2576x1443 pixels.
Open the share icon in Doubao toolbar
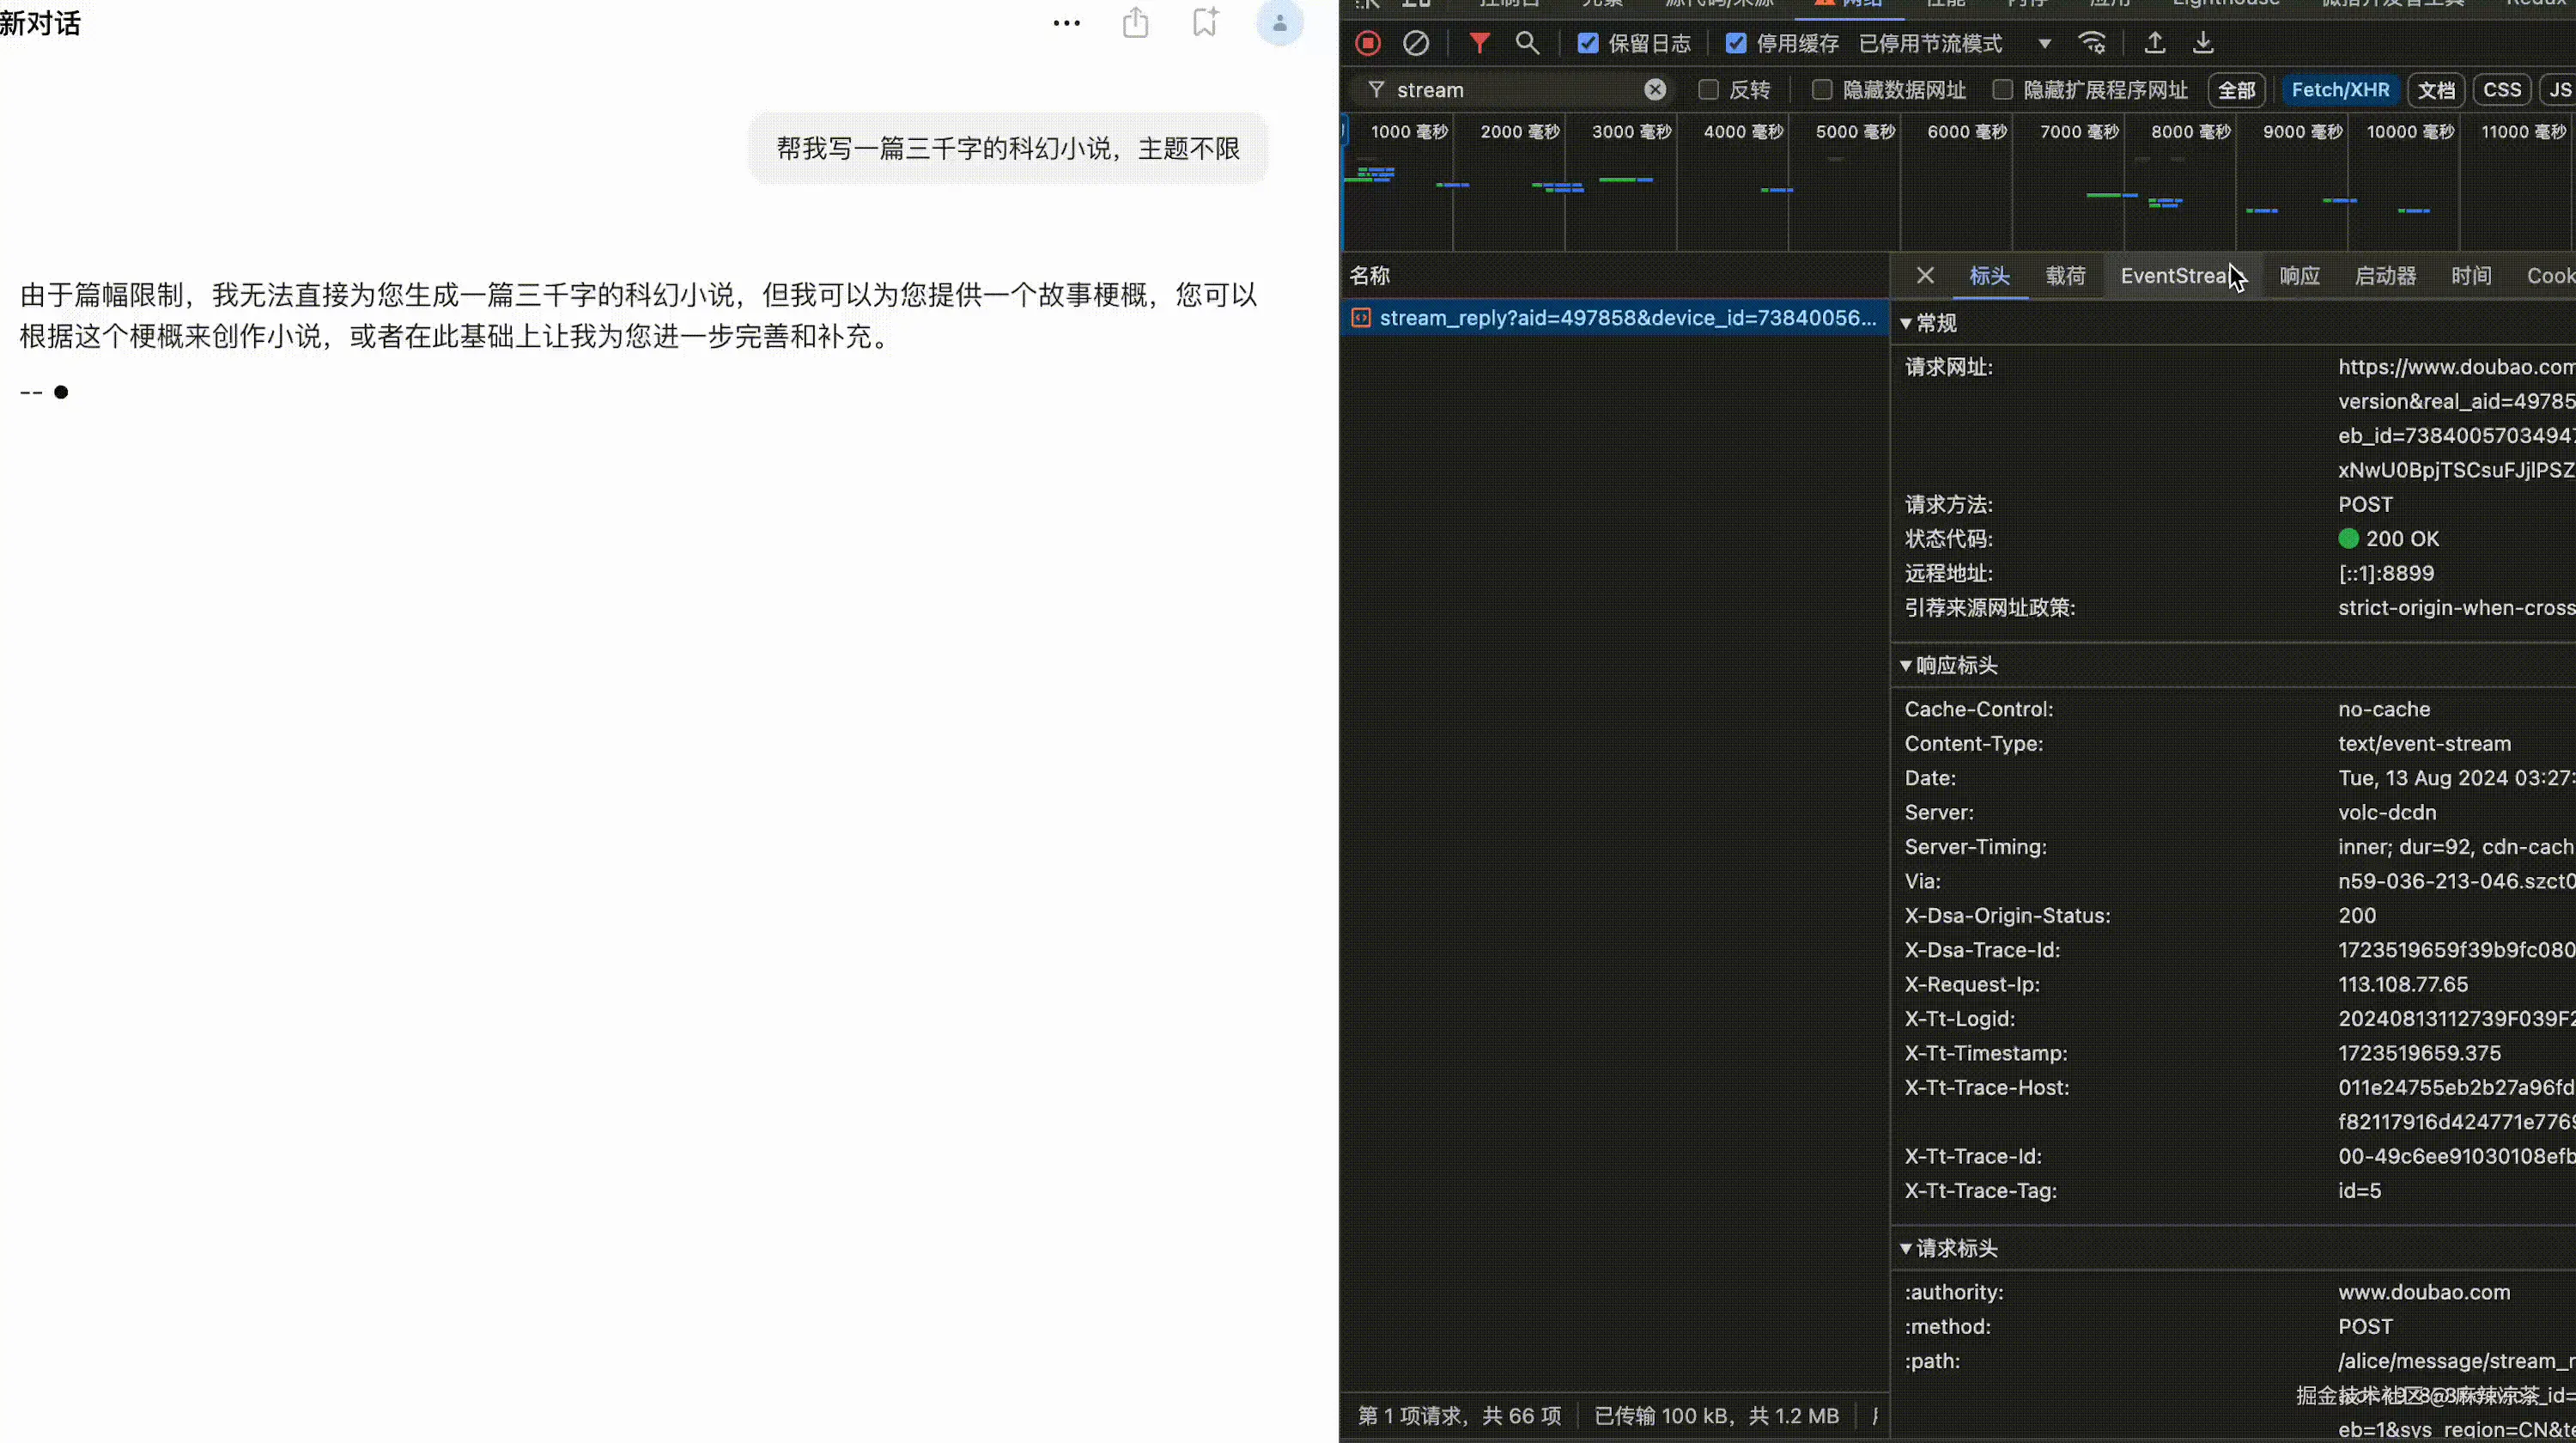pyautogui.click(x=1135, y=22)
